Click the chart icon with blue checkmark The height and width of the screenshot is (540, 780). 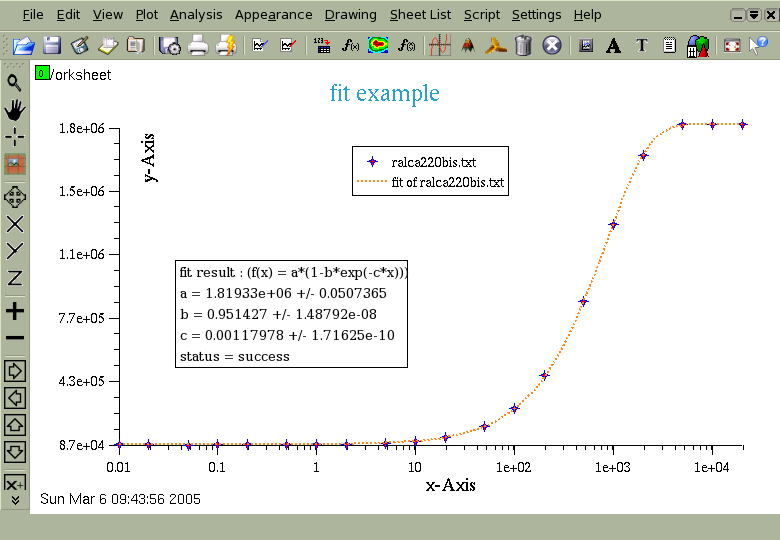pos(260,46)
